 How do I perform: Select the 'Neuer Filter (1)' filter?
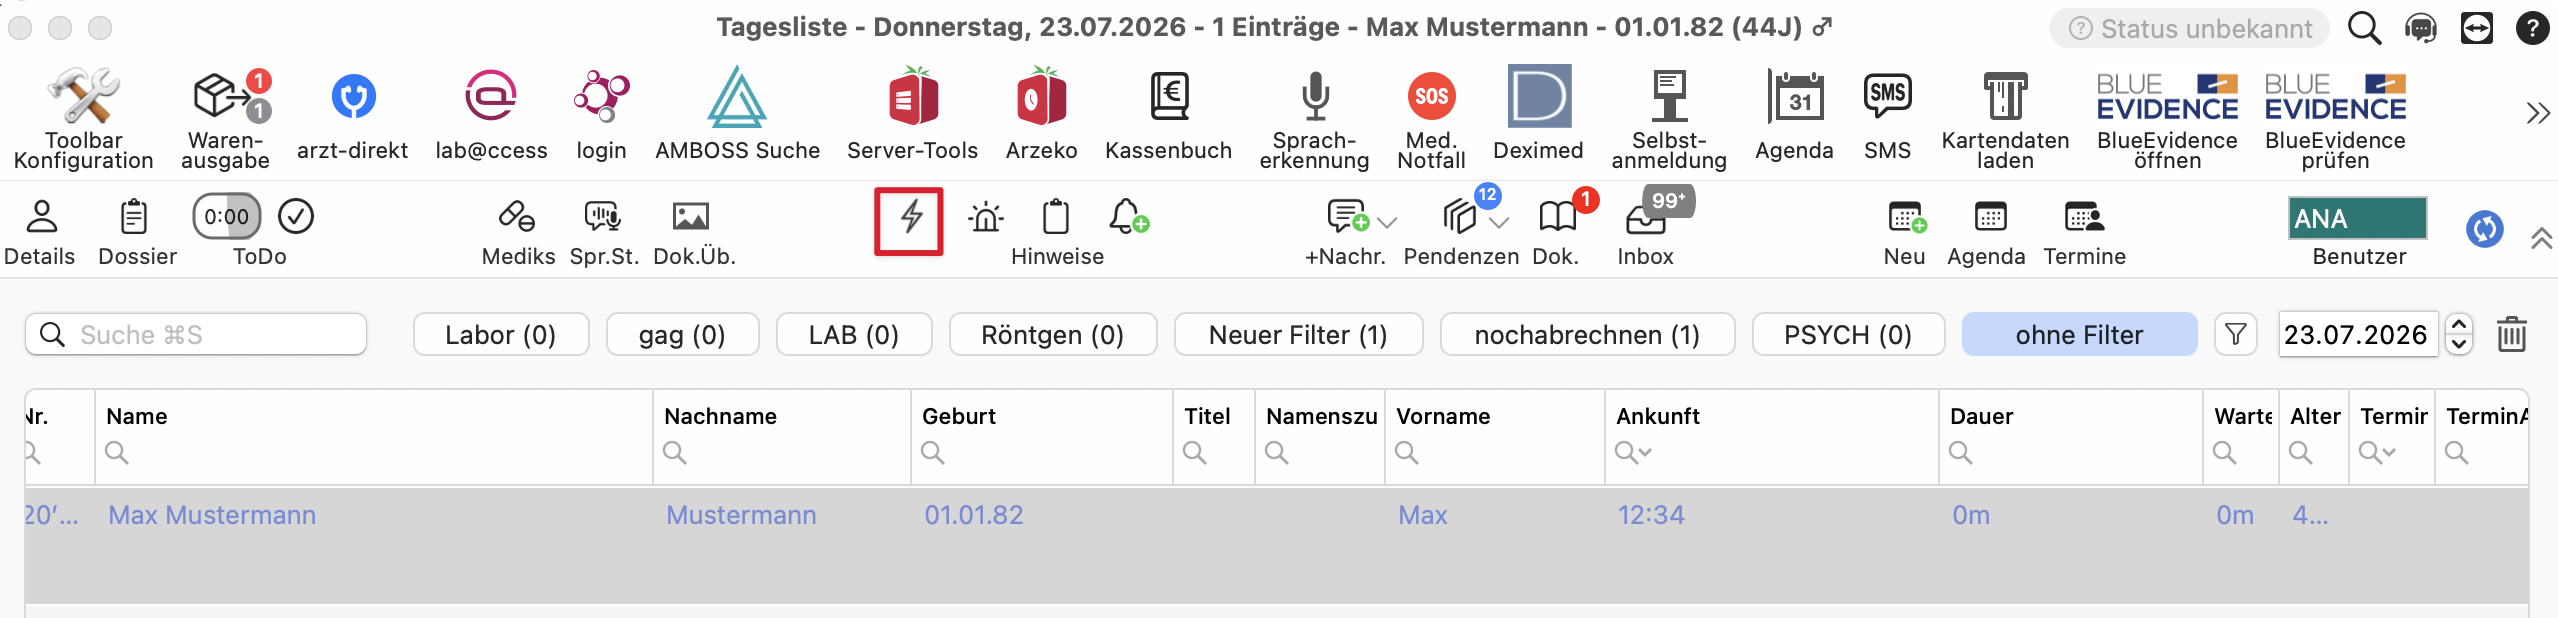1298,334
